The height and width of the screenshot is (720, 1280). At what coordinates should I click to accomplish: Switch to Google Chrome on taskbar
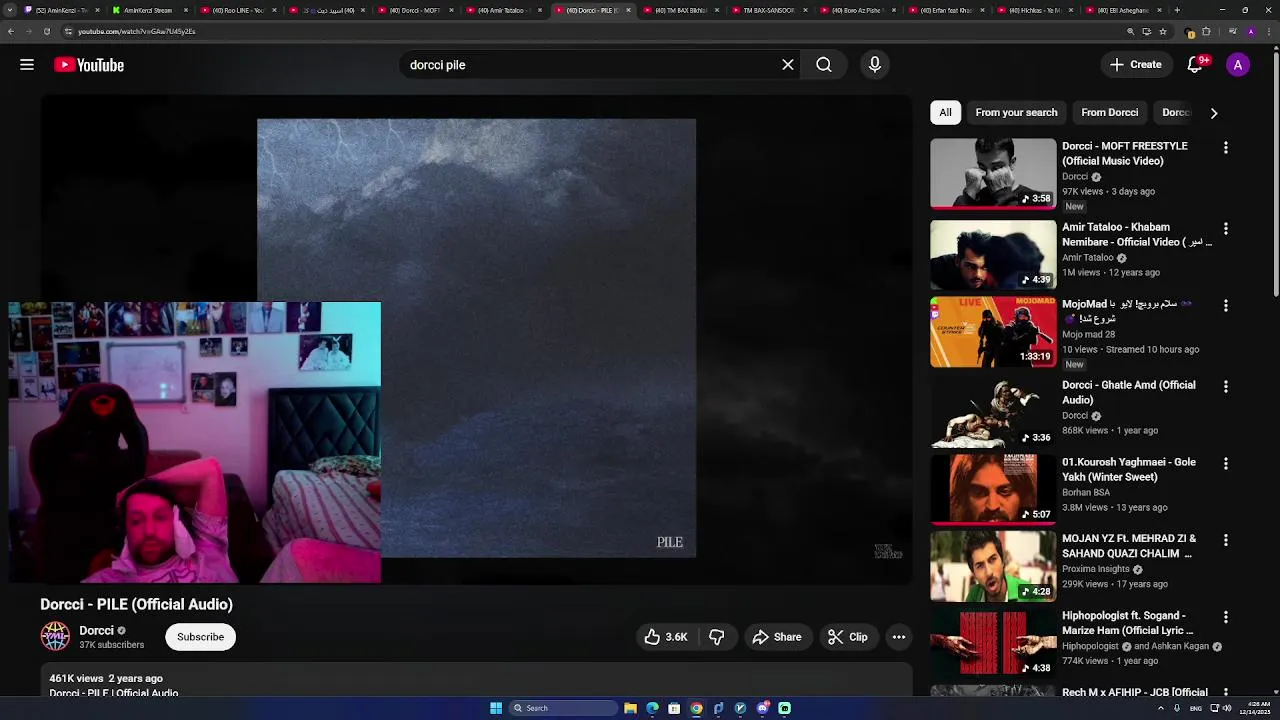[696, 708]
